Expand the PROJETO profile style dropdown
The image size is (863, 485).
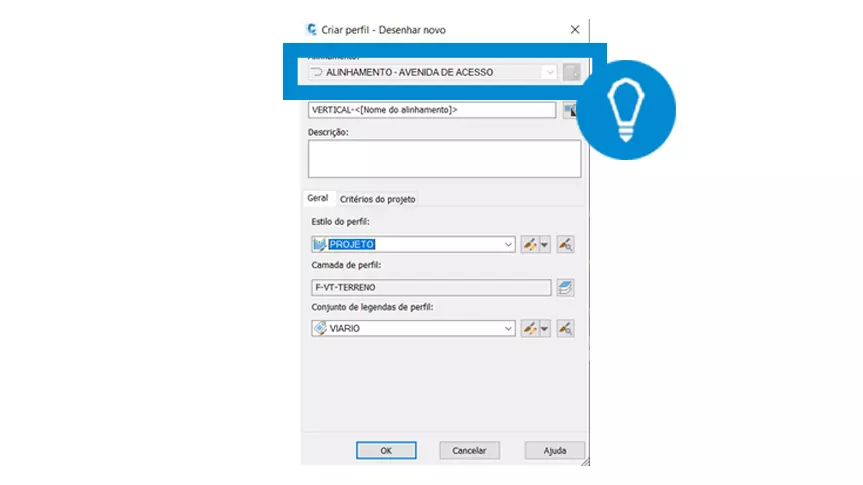[508, 244]
